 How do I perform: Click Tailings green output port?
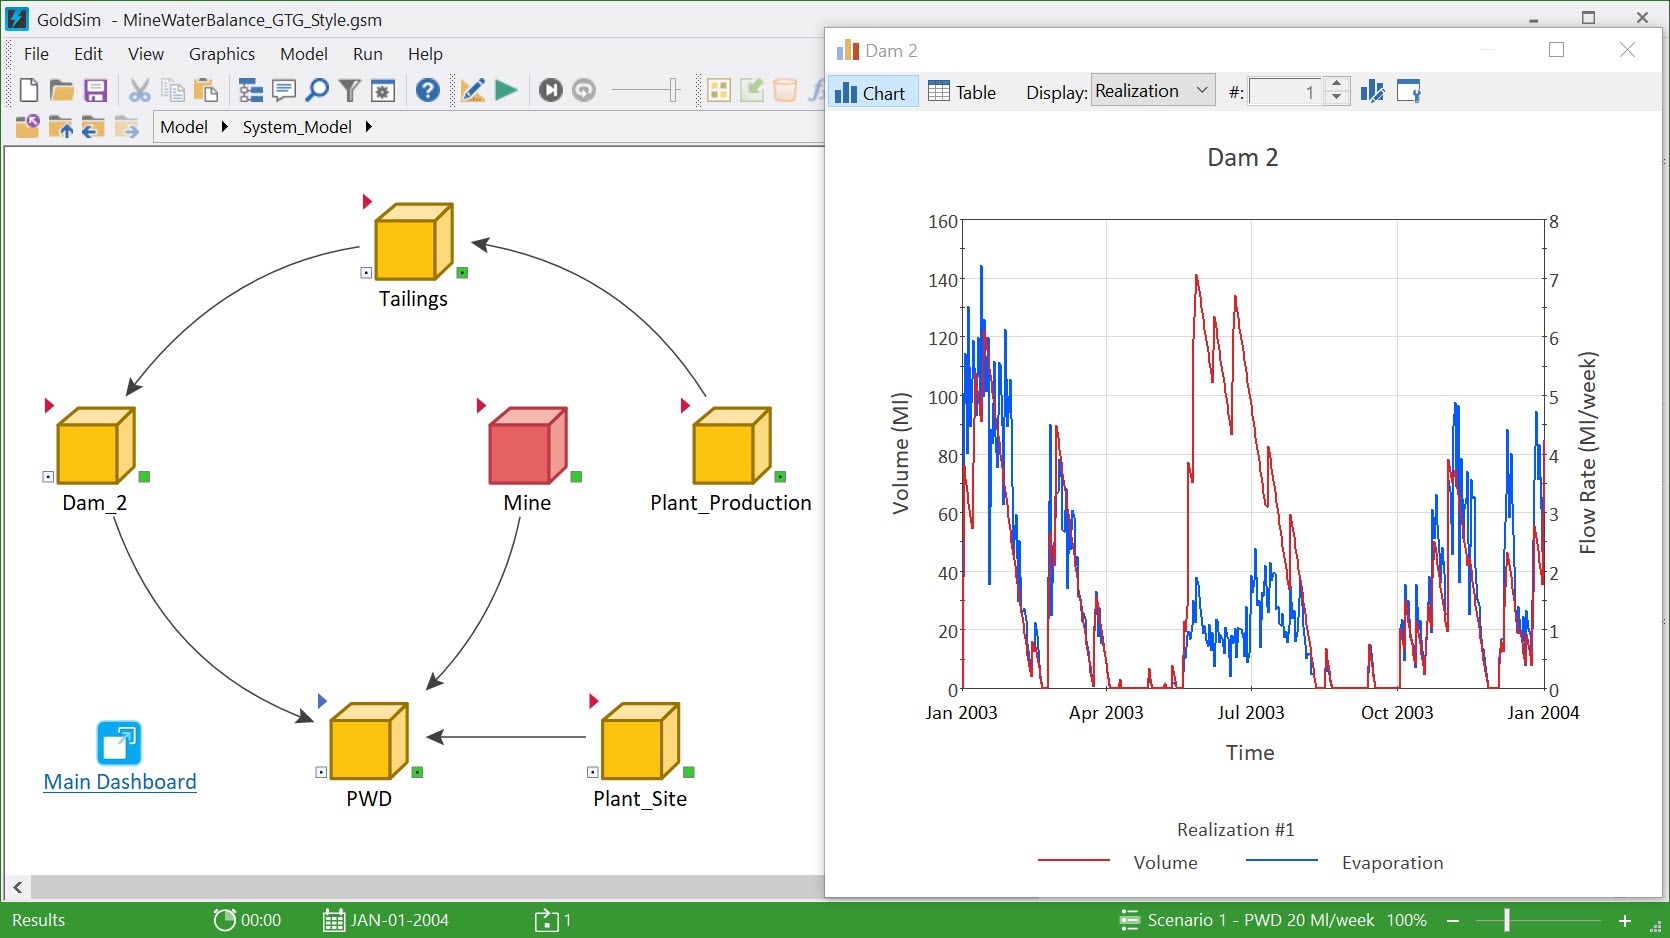[x=462, y=272]
